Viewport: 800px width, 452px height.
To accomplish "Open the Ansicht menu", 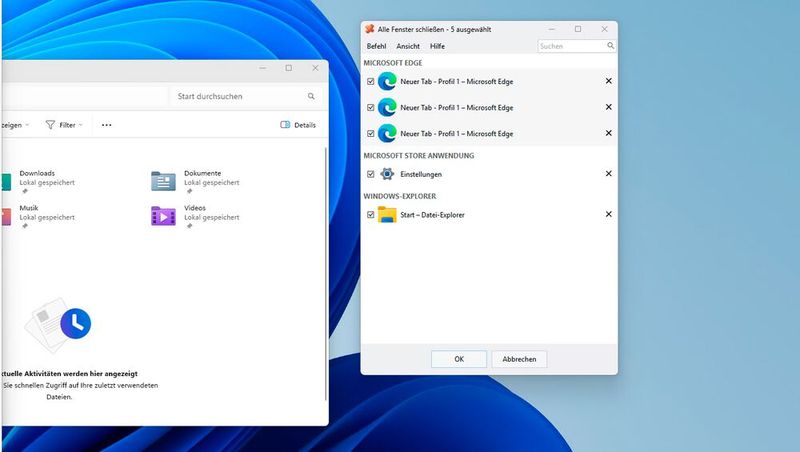I will (x=408, y=46).
